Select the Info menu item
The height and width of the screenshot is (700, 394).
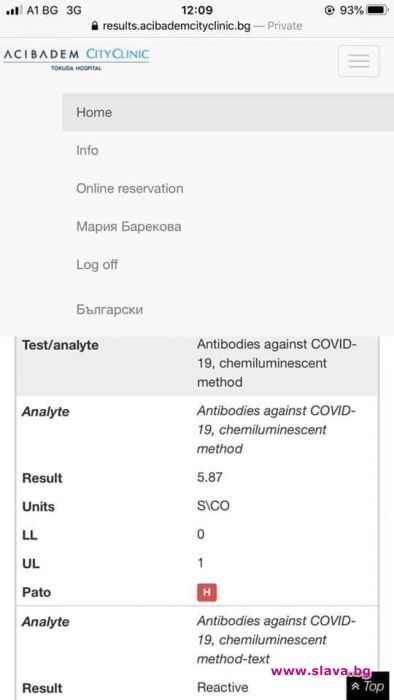point(87,150)
